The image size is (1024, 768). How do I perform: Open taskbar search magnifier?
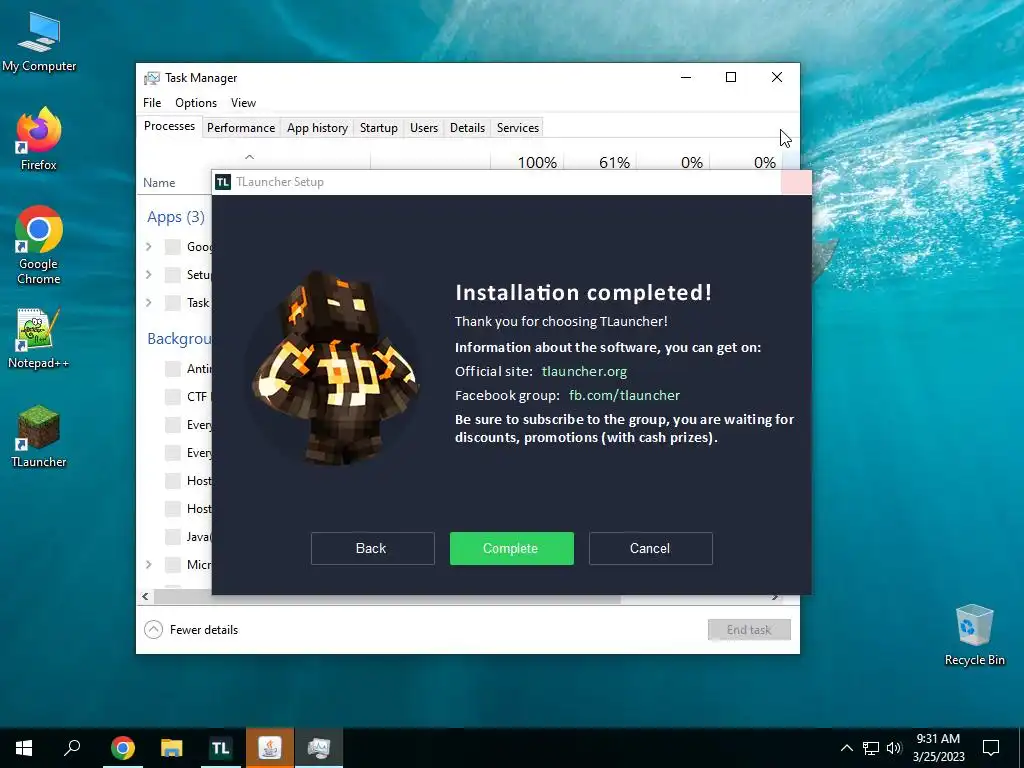[x=72, y=748]
